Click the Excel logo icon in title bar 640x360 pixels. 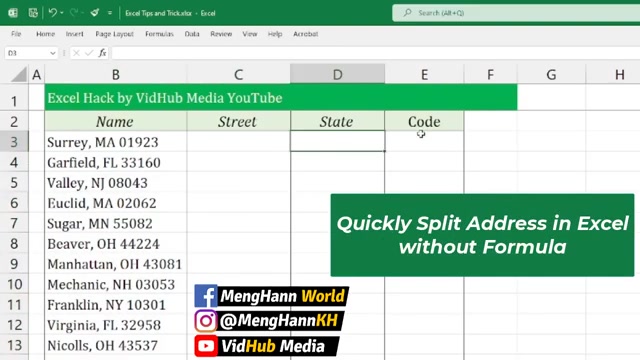coord(13,13)
